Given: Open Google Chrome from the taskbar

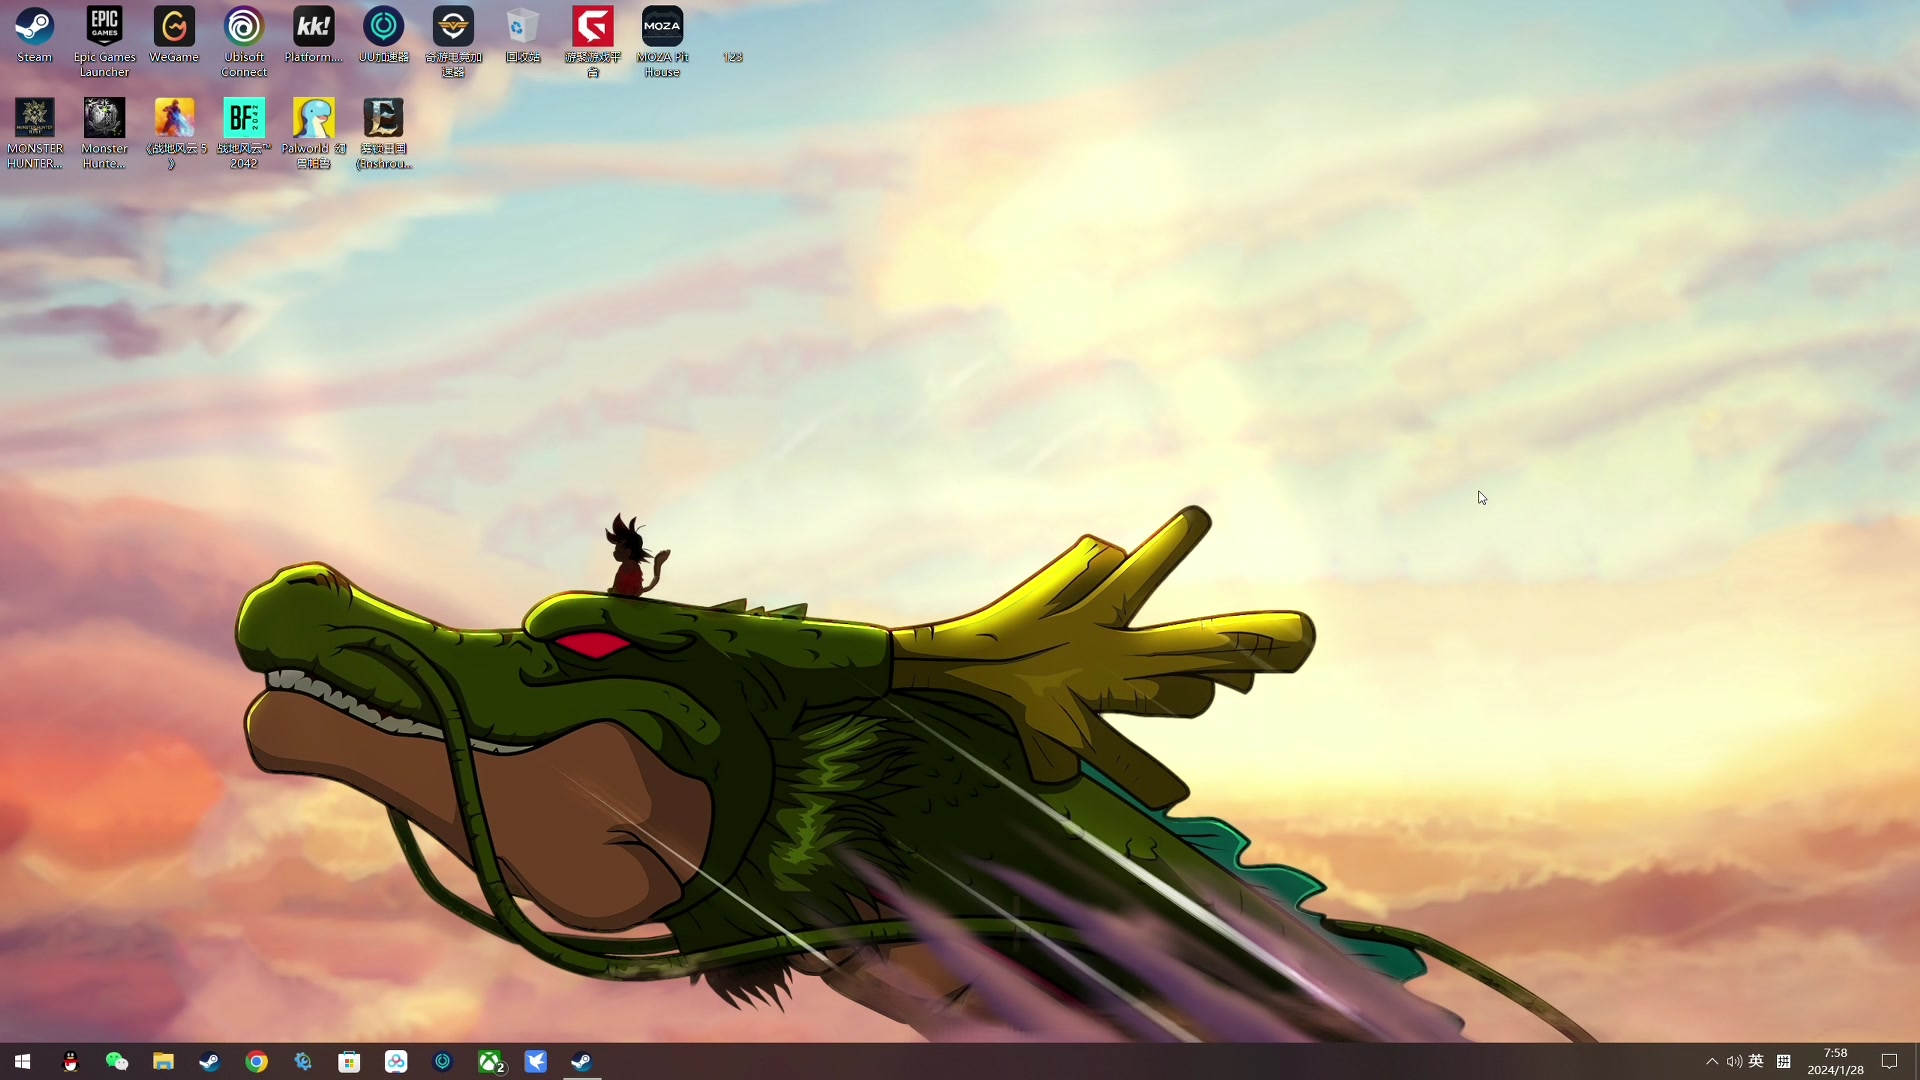Looking at the screenshot, I should [256, 1061].
